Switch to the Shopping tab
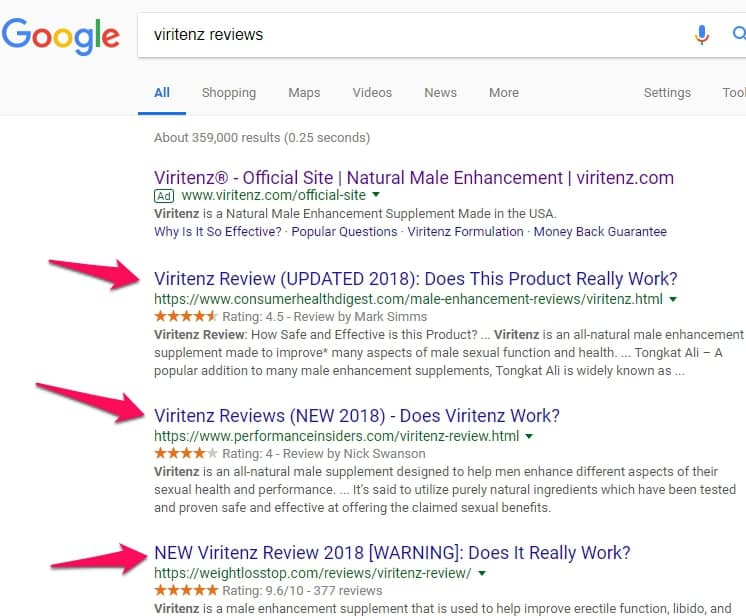This screenshot has height=616, width=746. [229, 93]
